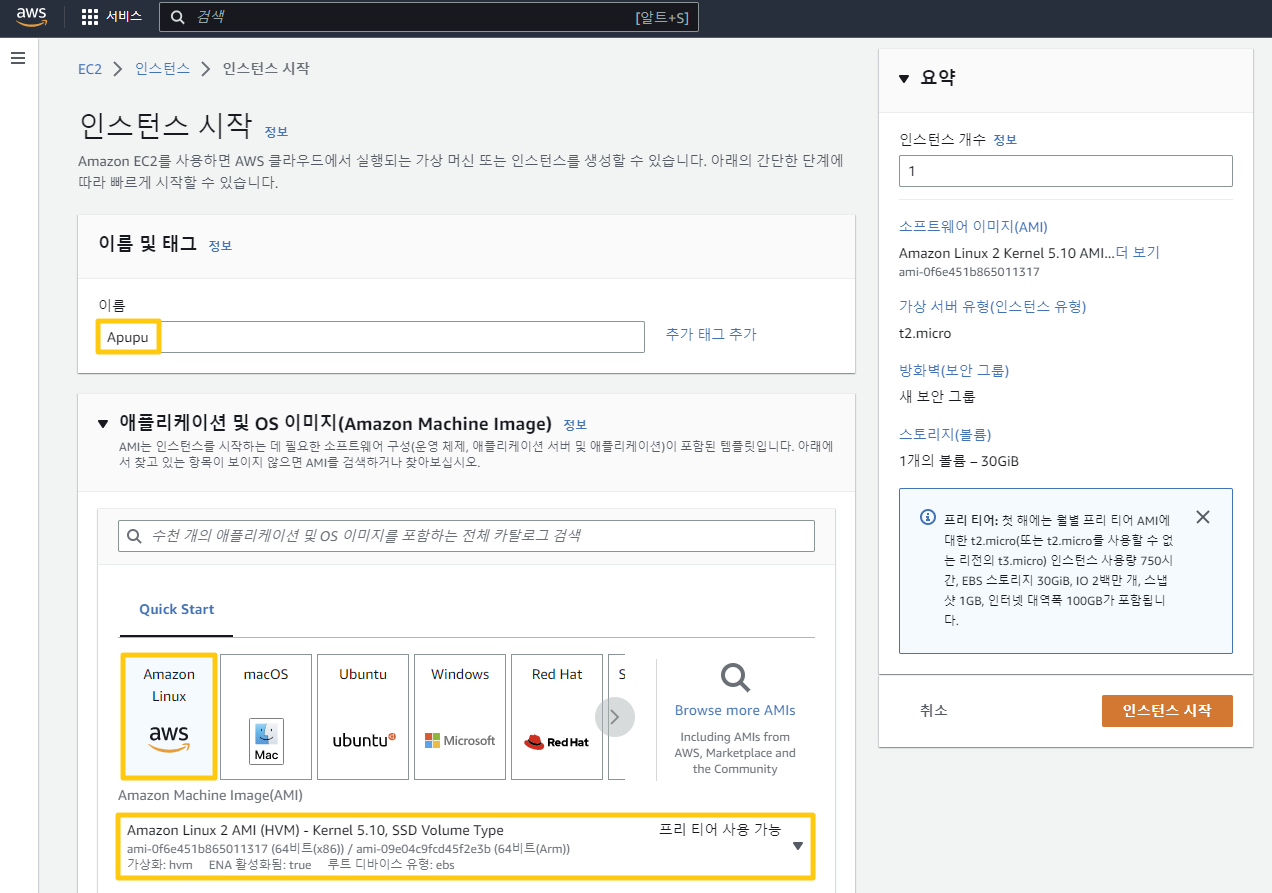Go to EC2 breadcrumb link

[x=90, y=69]
